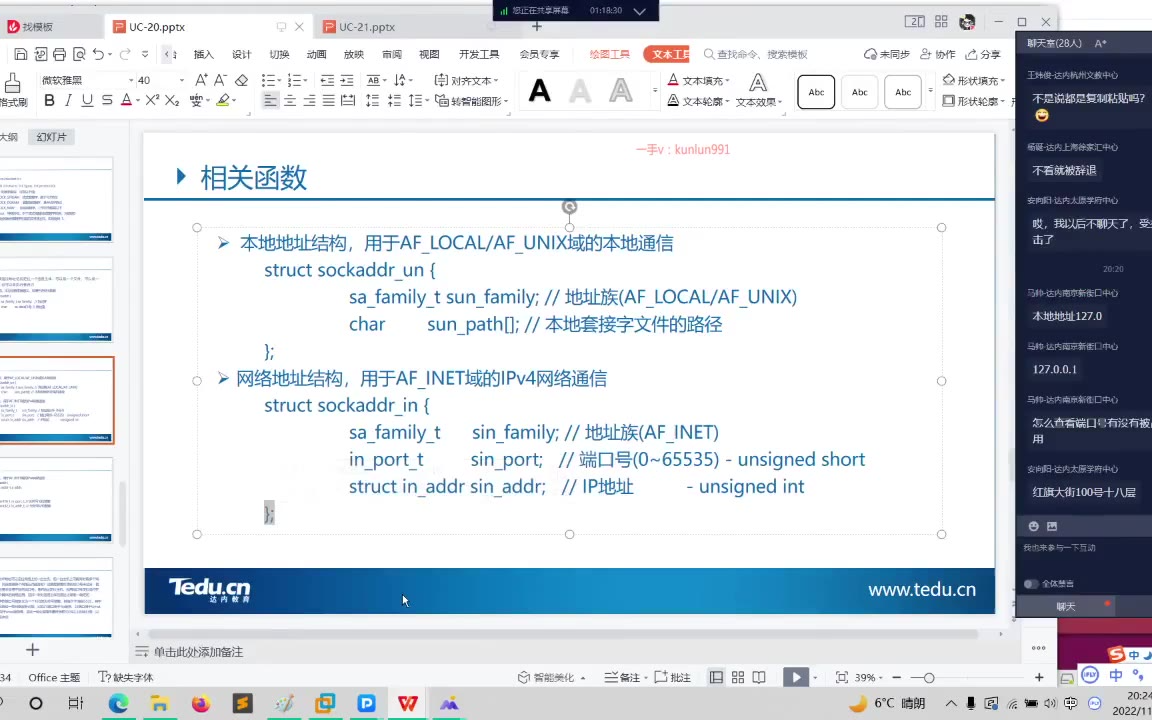Switch to reading view icon

coord(759,677)
